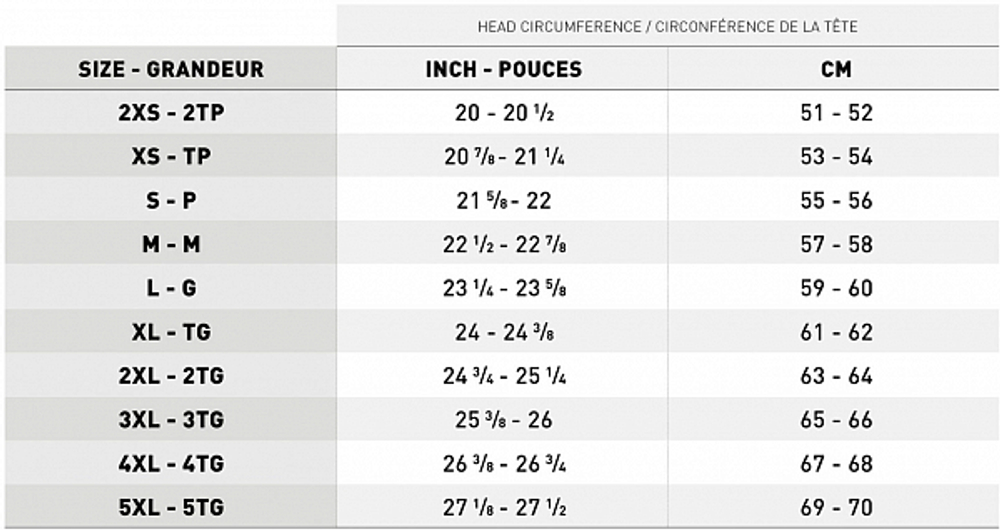Screen dimensions: 1000x530
Task: Select the 5XL - 5TG size cell
Action: tap(171, 509)
